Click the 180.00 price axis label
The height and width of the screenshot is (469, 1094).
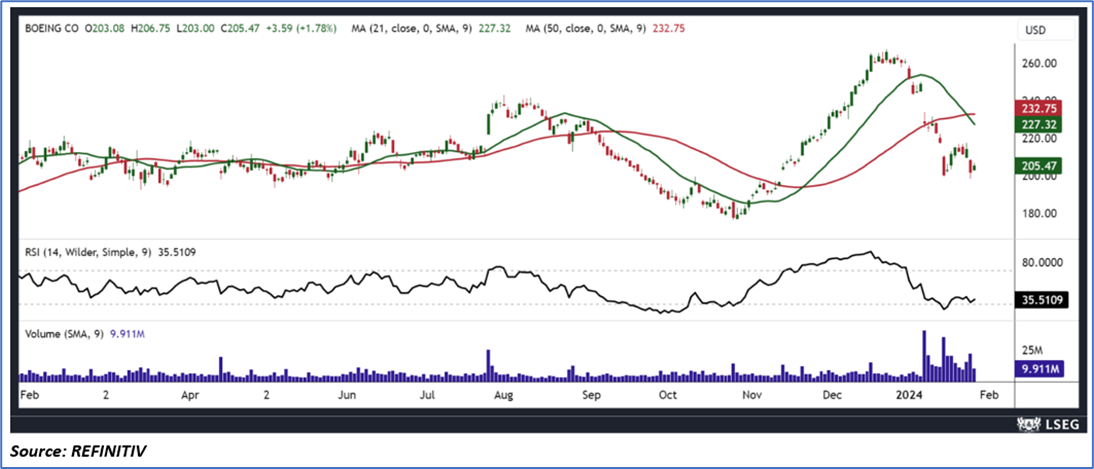point(1041,214)
